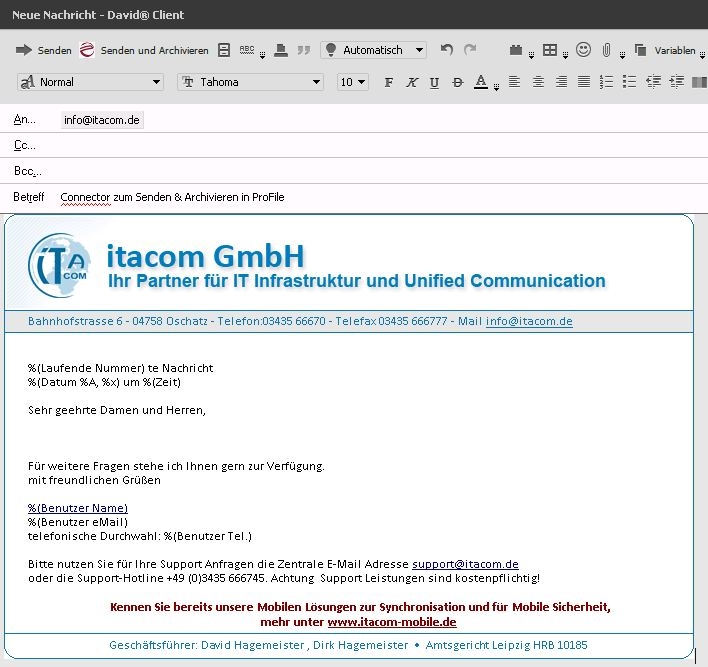The width and height of the screenshot is (708, 667).
Task: Click the '%(Benutzer eMail)' line
Action: pyautogui.click(x=78, y=522)
